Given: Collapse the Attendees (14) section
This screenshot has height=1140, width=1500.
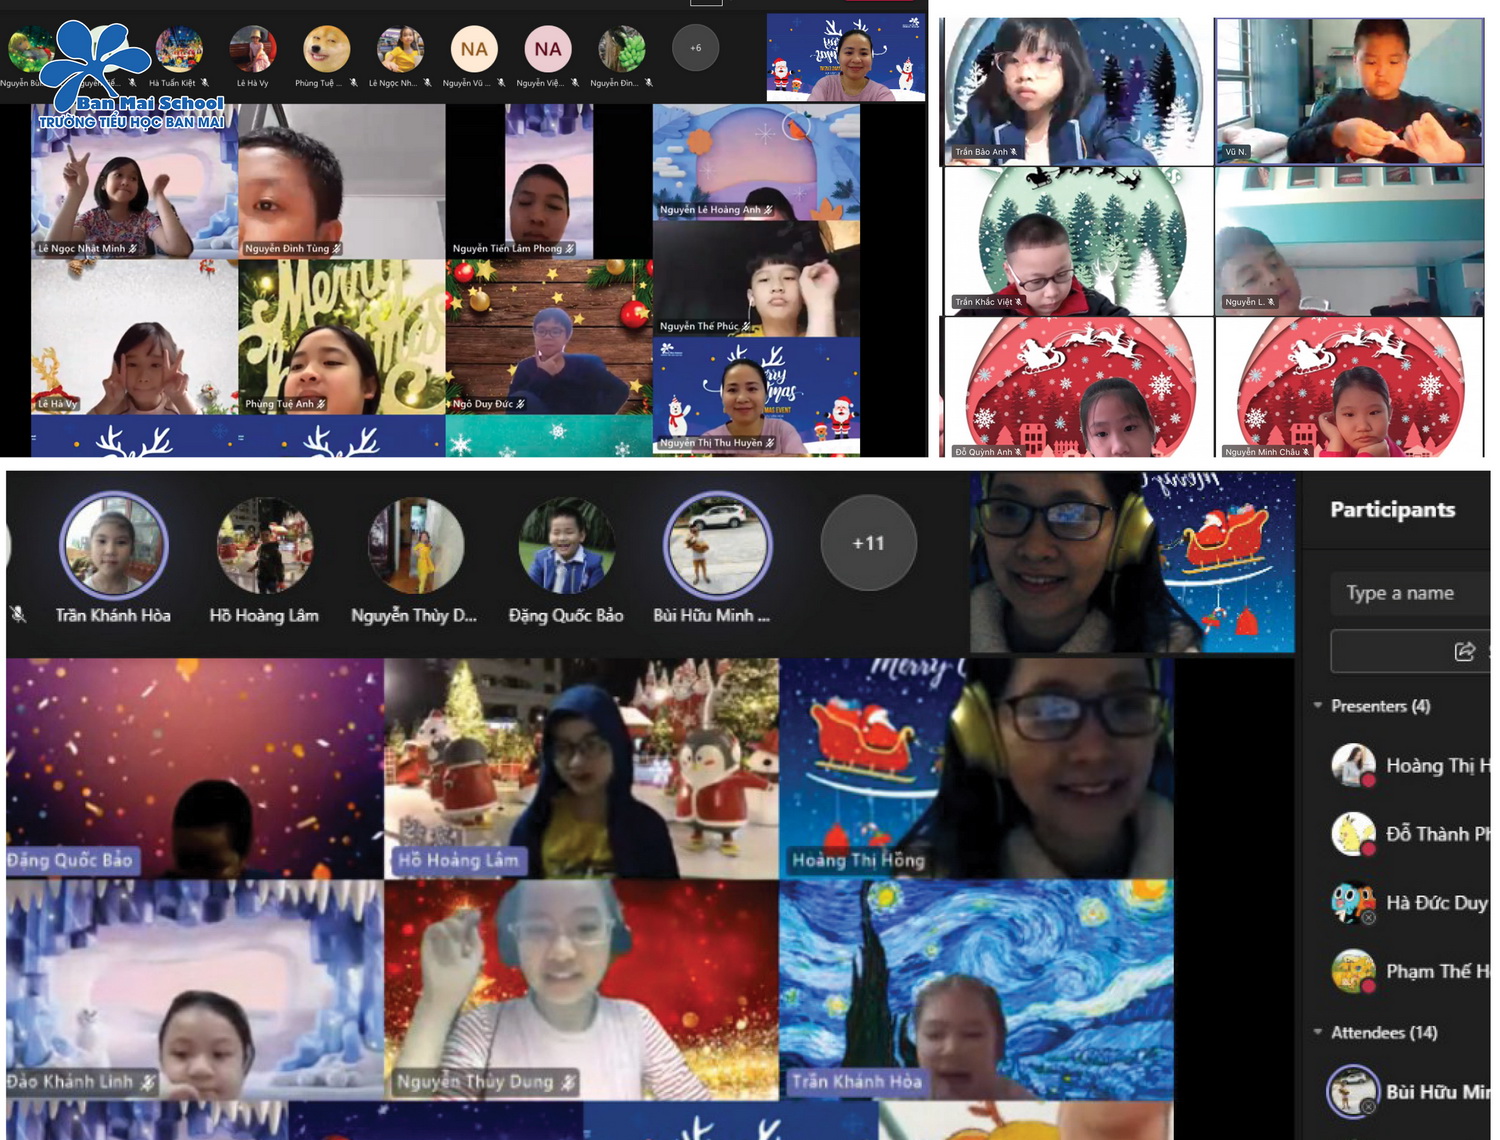Looking at the screenshot, I should point(1318,1032).
